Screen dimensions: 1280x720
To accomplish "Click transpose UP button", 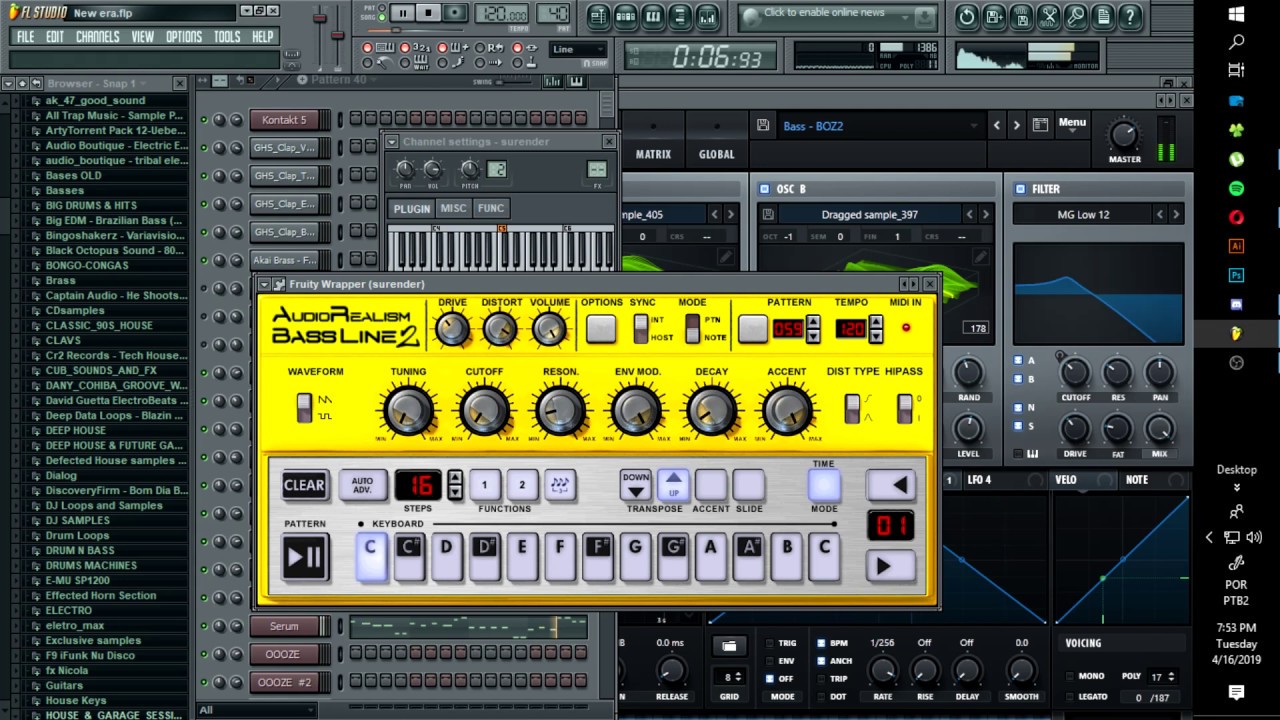I will tap(673, 485).
